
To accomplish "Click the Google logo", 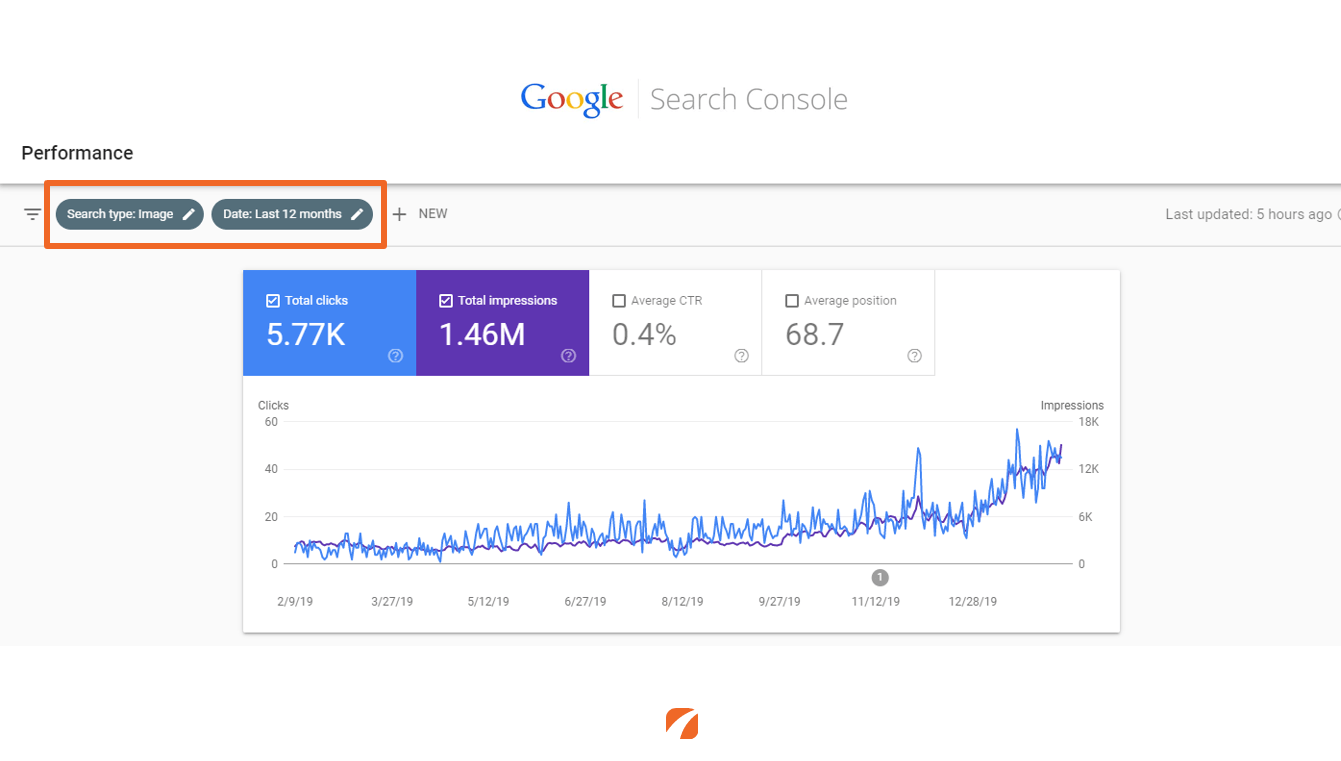I will point(572,99).
